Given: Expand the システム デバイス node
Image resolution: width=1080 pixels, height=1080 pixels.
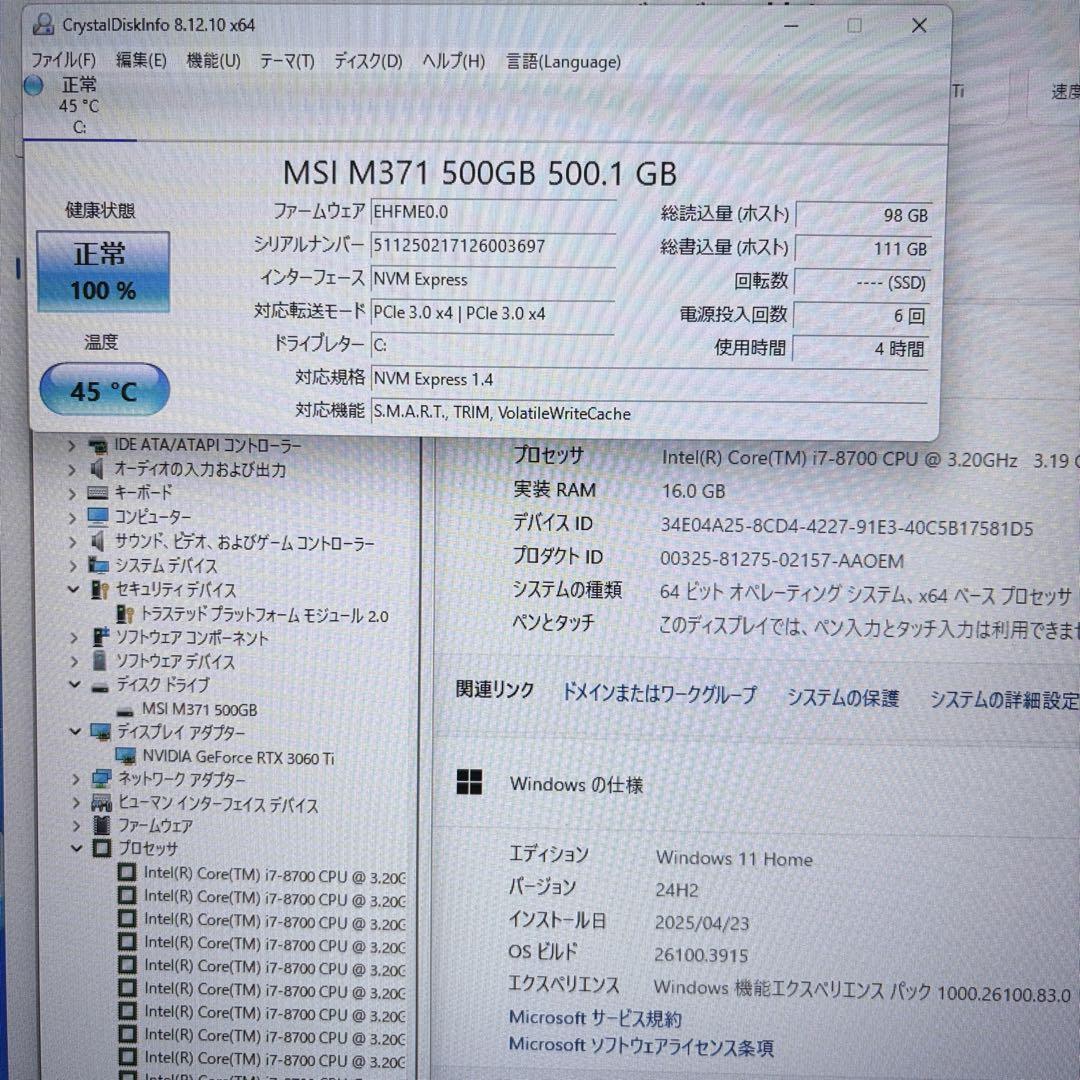Looking at the screenshot, I should (73, 566).
